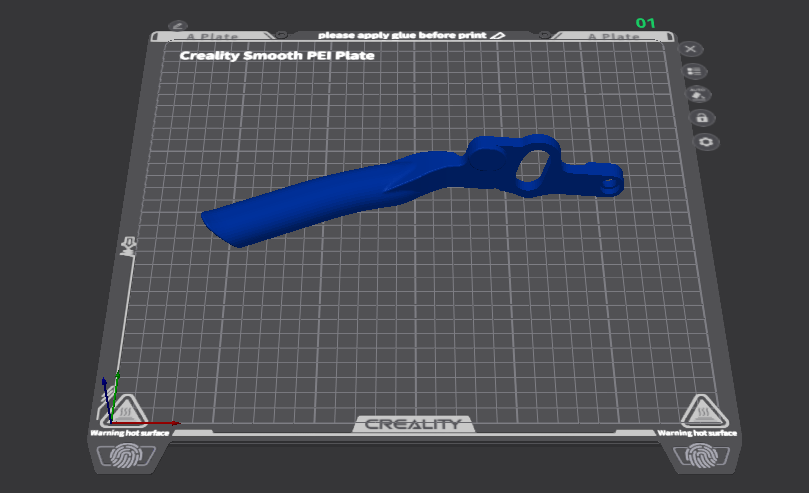The height and width of the screenshot is (493, 809).
Task: Arrange objects on this plate
Action: click(x=694, y=72)
